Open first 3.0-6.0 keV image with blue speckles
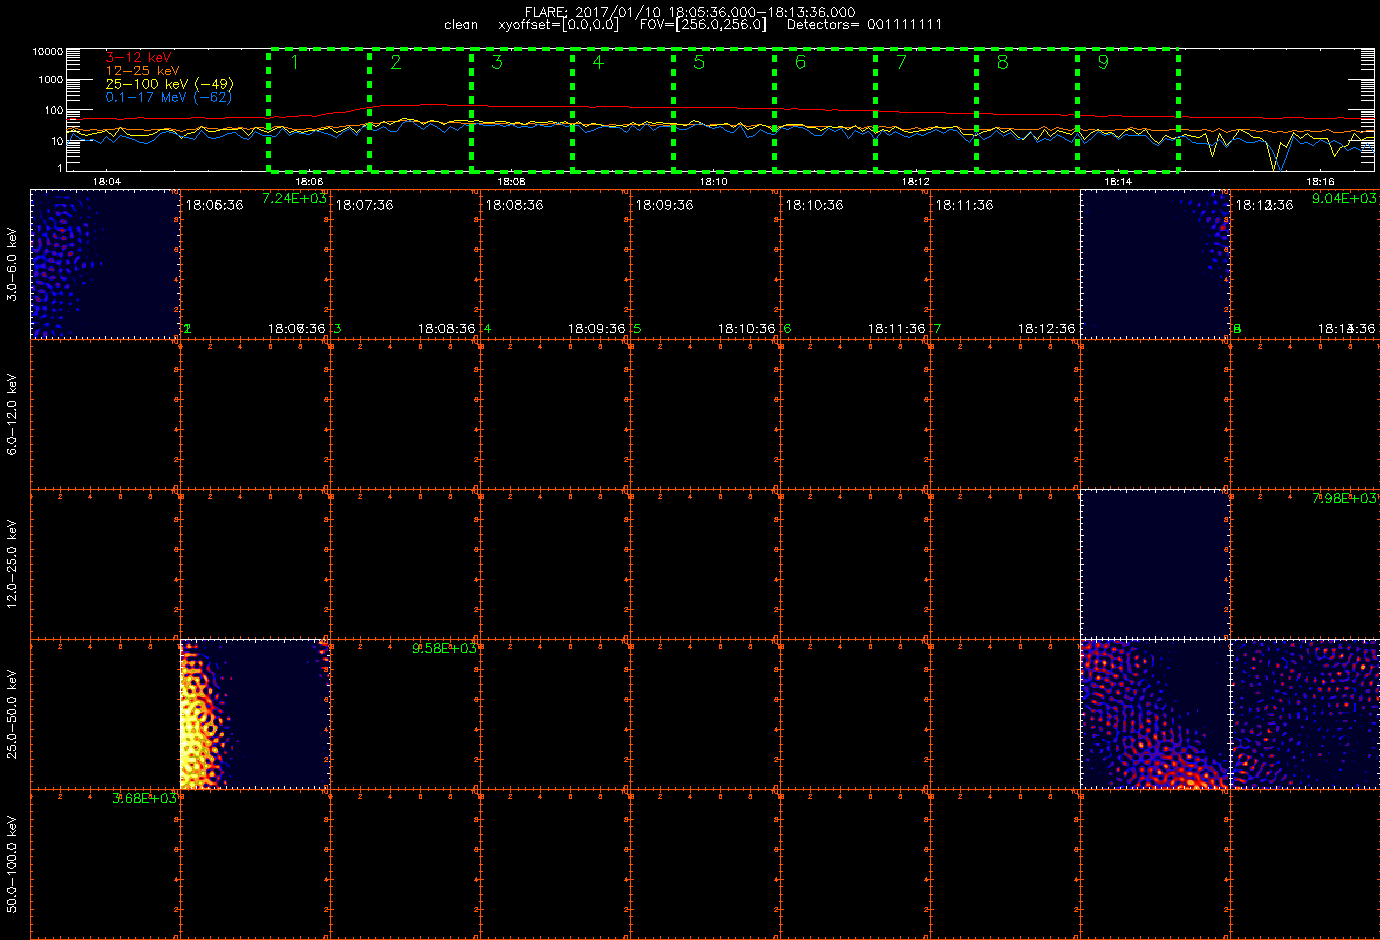The width and height of the screenshot is (1380, 940). [105, 264]
